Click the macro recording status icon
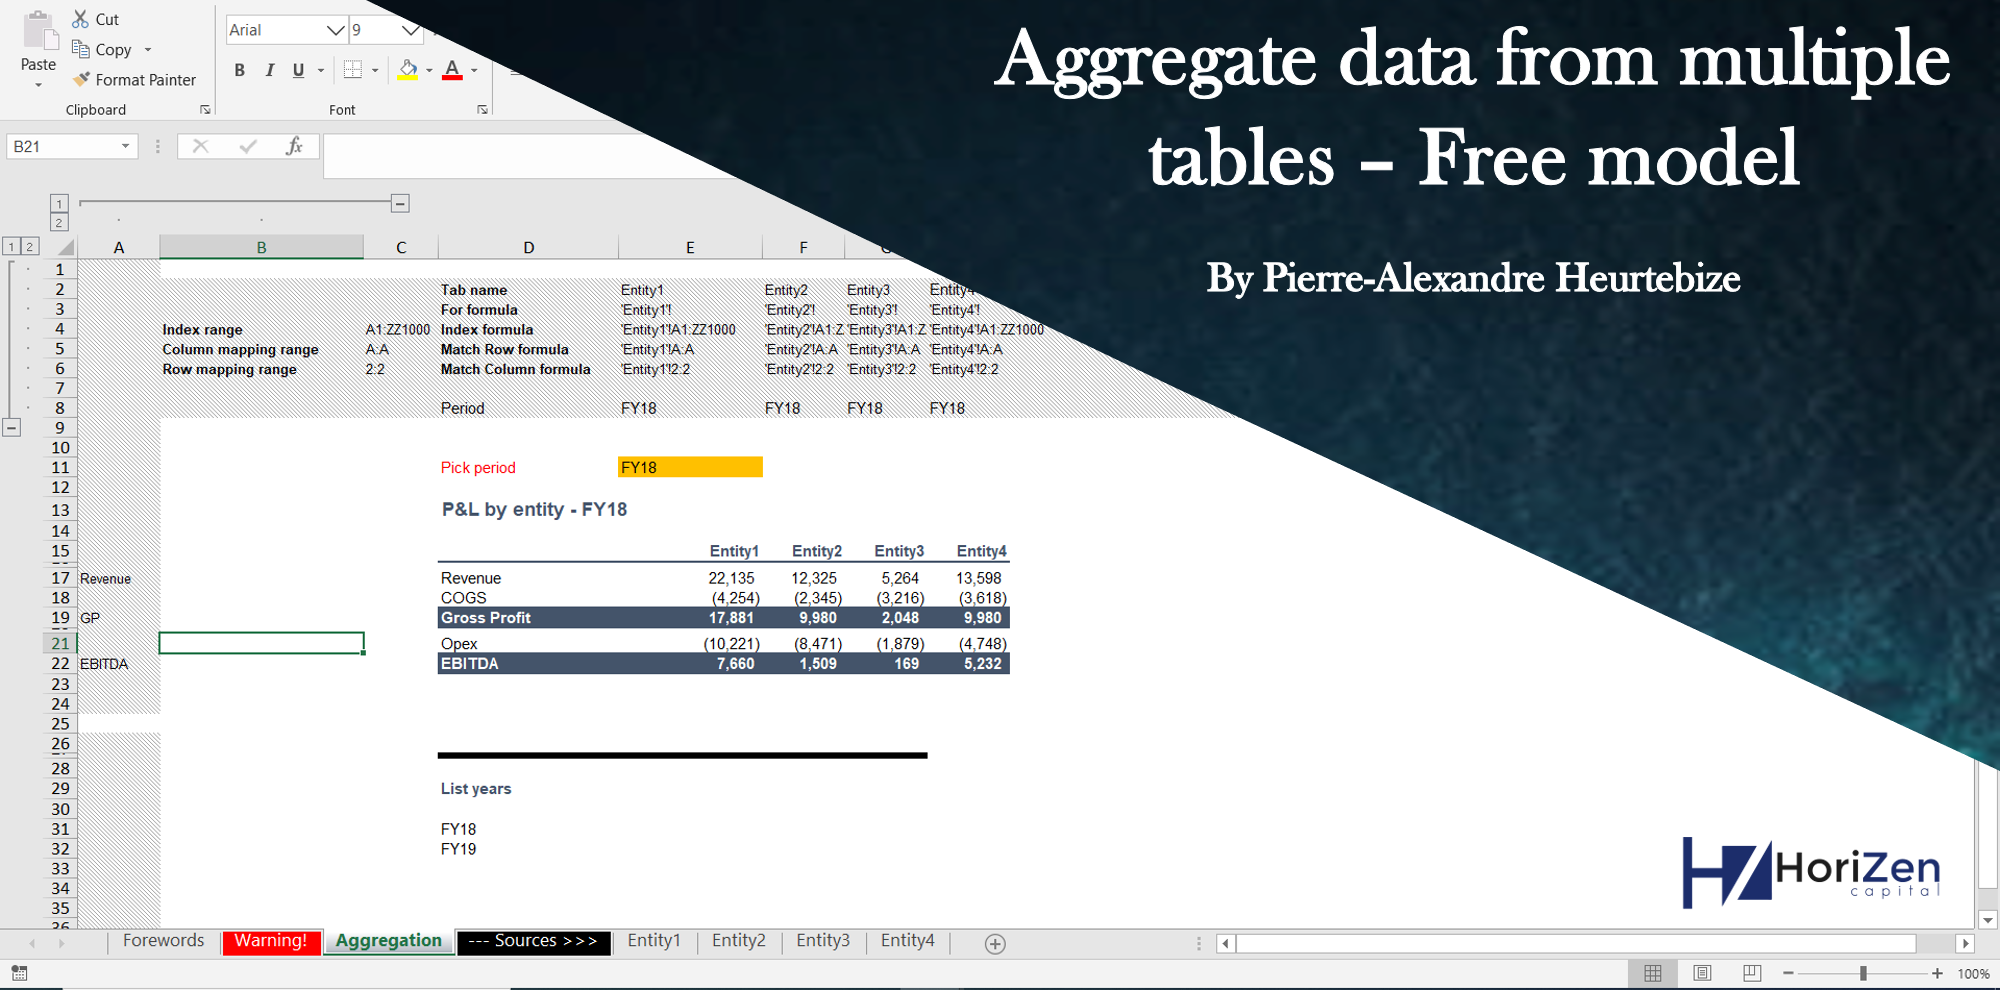 [x=19, y=973]
